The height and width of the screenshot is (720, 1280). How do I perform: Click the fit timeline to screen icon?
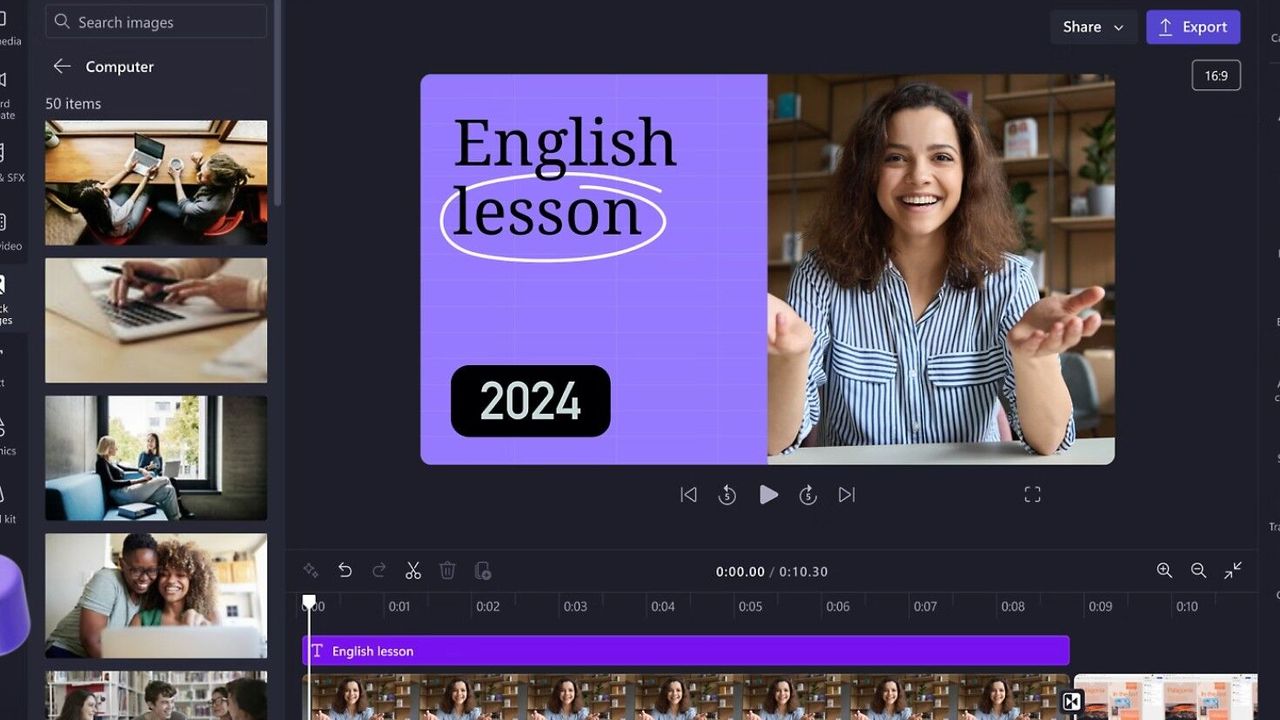(x=1233, y=570)
